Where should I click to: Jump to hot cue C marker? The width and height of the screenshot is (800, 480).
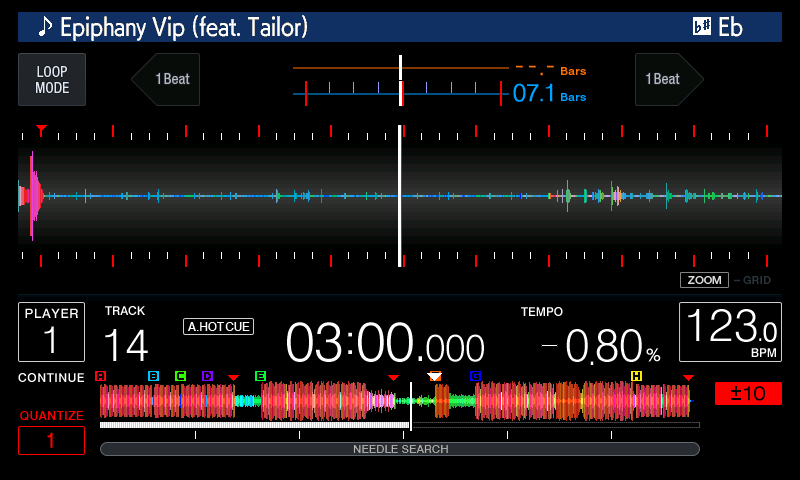pyautogui.click(x=180, y=376)
